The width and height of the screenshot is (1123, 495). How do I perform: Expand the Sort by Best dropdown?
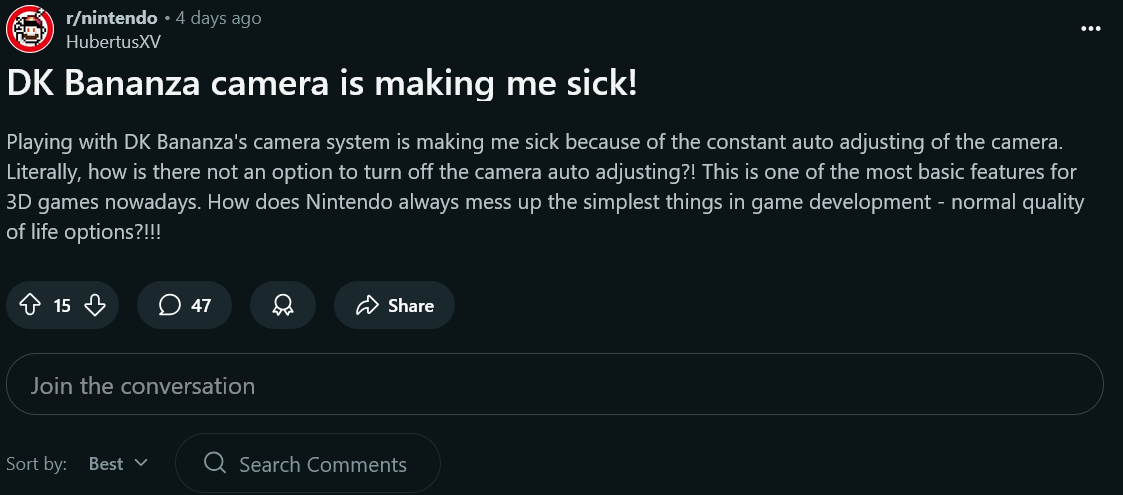(x=117, y=464)
